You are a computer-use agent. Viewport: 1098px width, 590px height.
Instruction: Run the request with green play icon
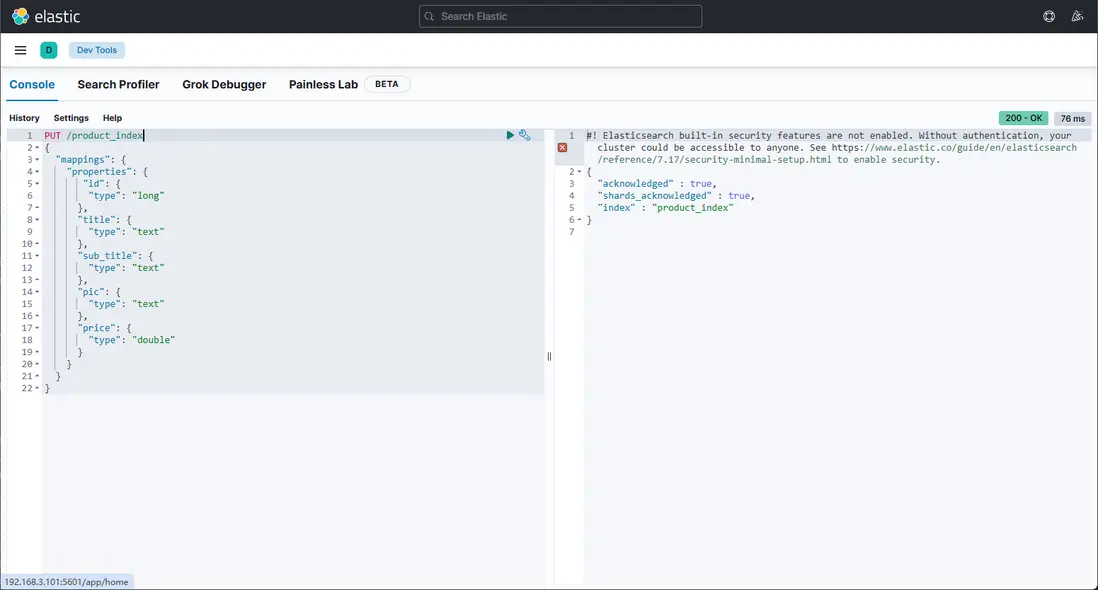pyautogui.click(x=510, y=135)
